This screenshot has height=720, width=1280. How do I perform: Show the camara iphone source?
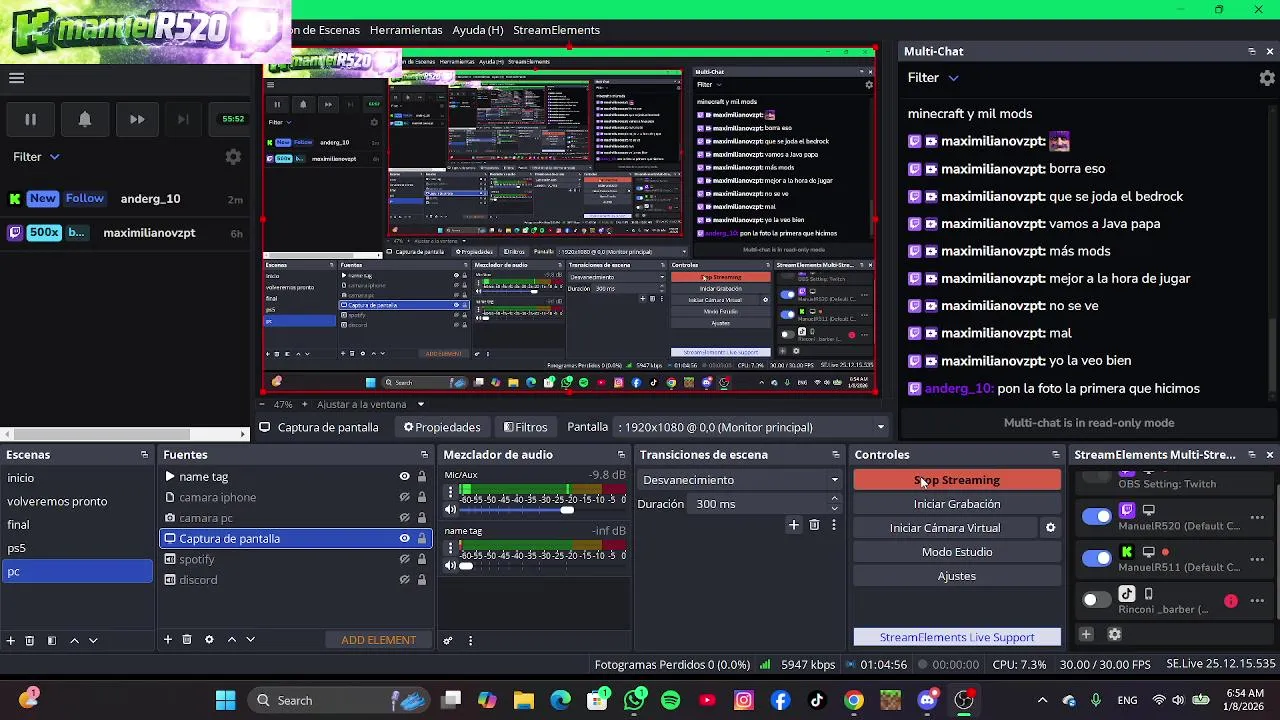(404, 497)
